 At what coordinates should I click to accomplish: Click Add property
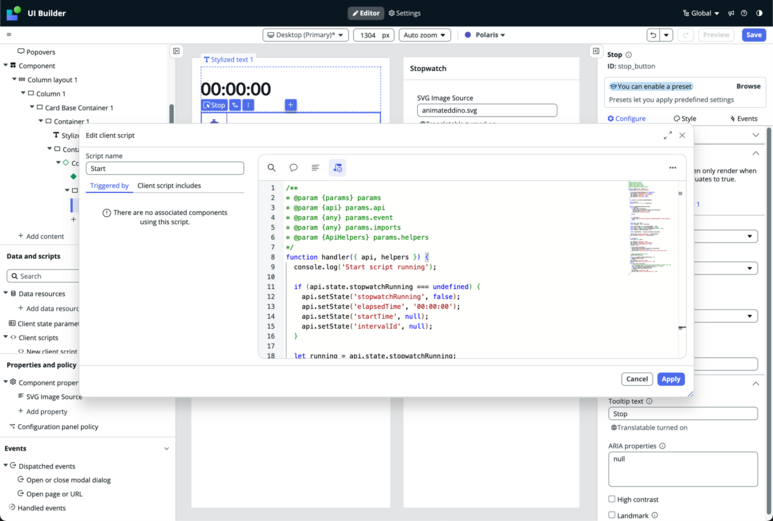click(x=42, y=412)
